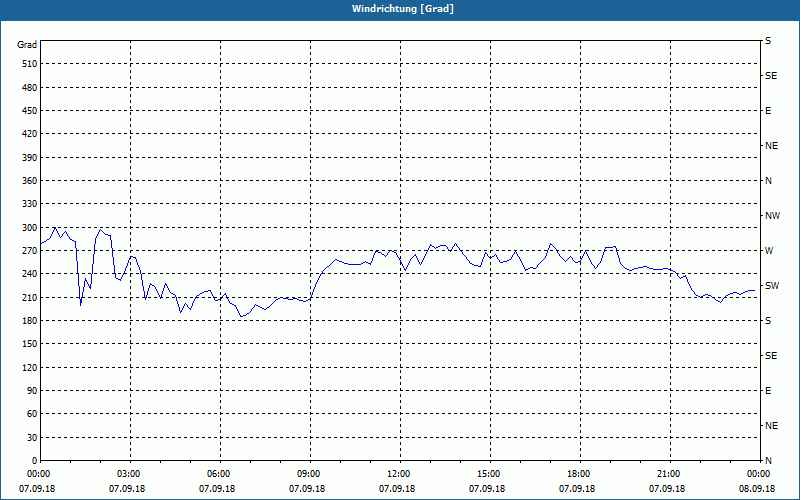The width and height of the screenshot is (800, 500).
Task: Click the 150 y-axis value
Action: coord(30,344)
